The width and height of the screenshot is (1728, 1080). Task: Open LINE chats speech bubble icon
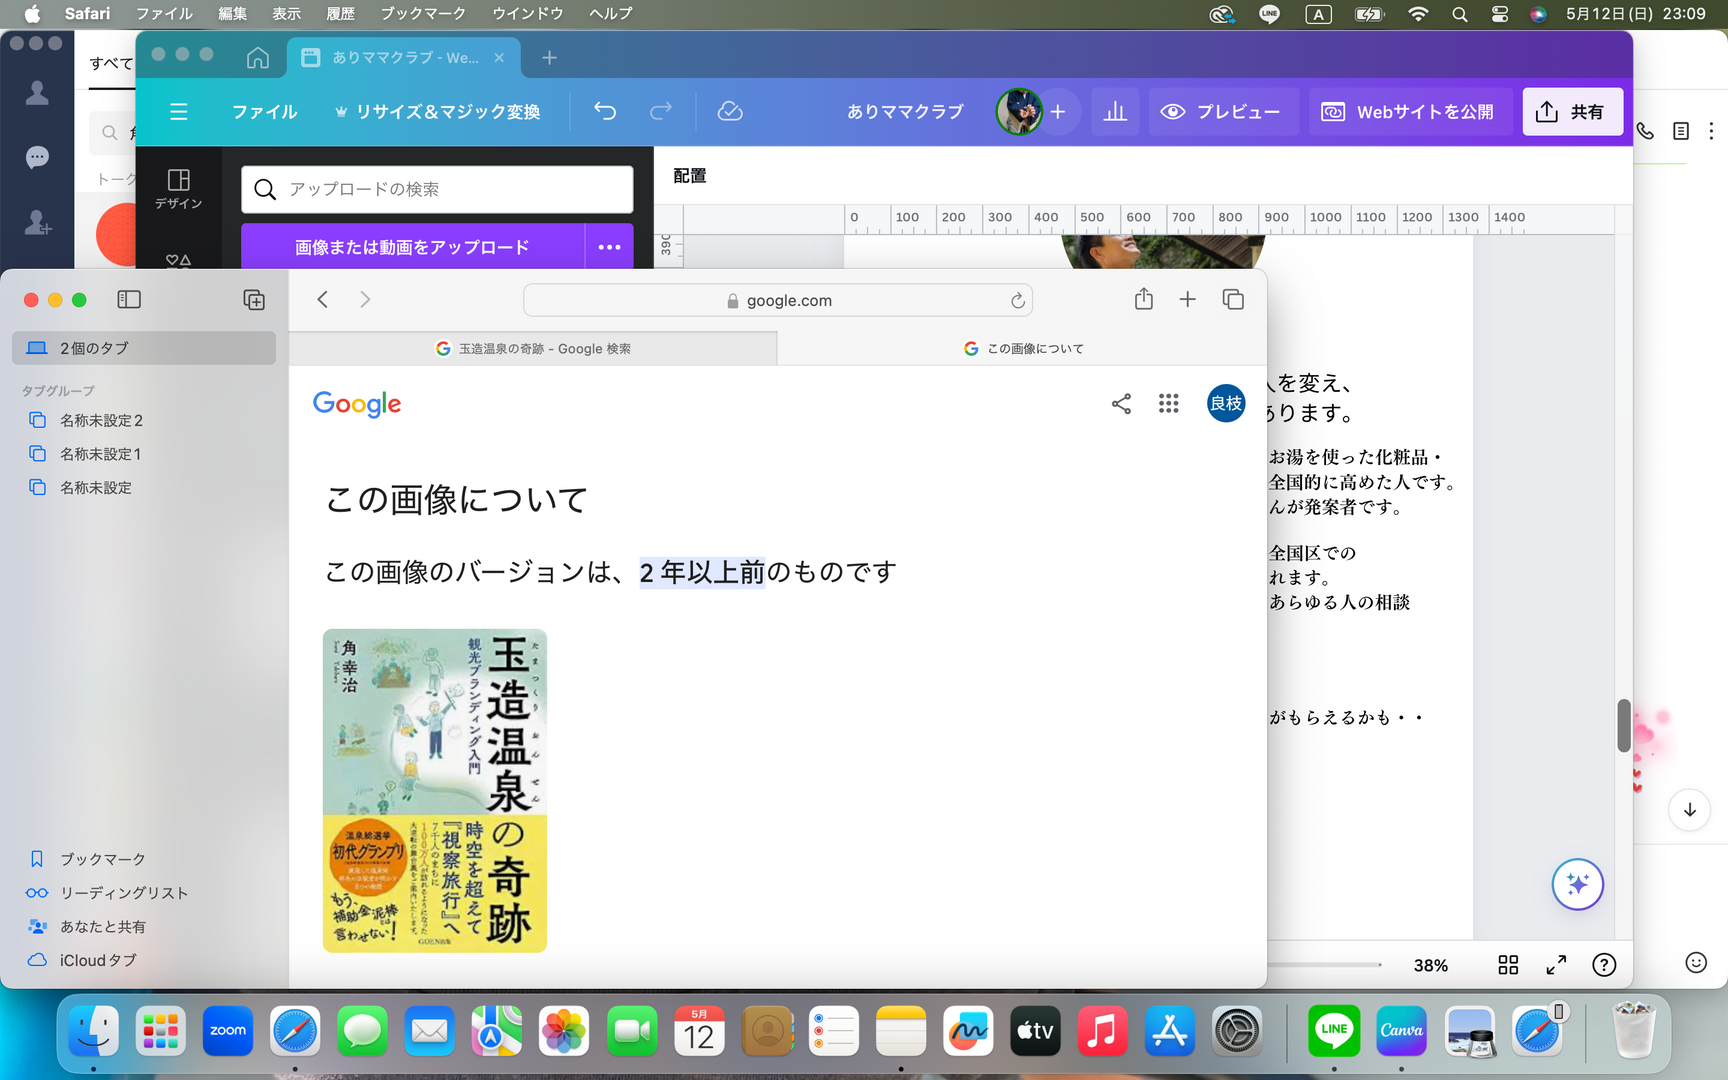click(x=38, y=157)
